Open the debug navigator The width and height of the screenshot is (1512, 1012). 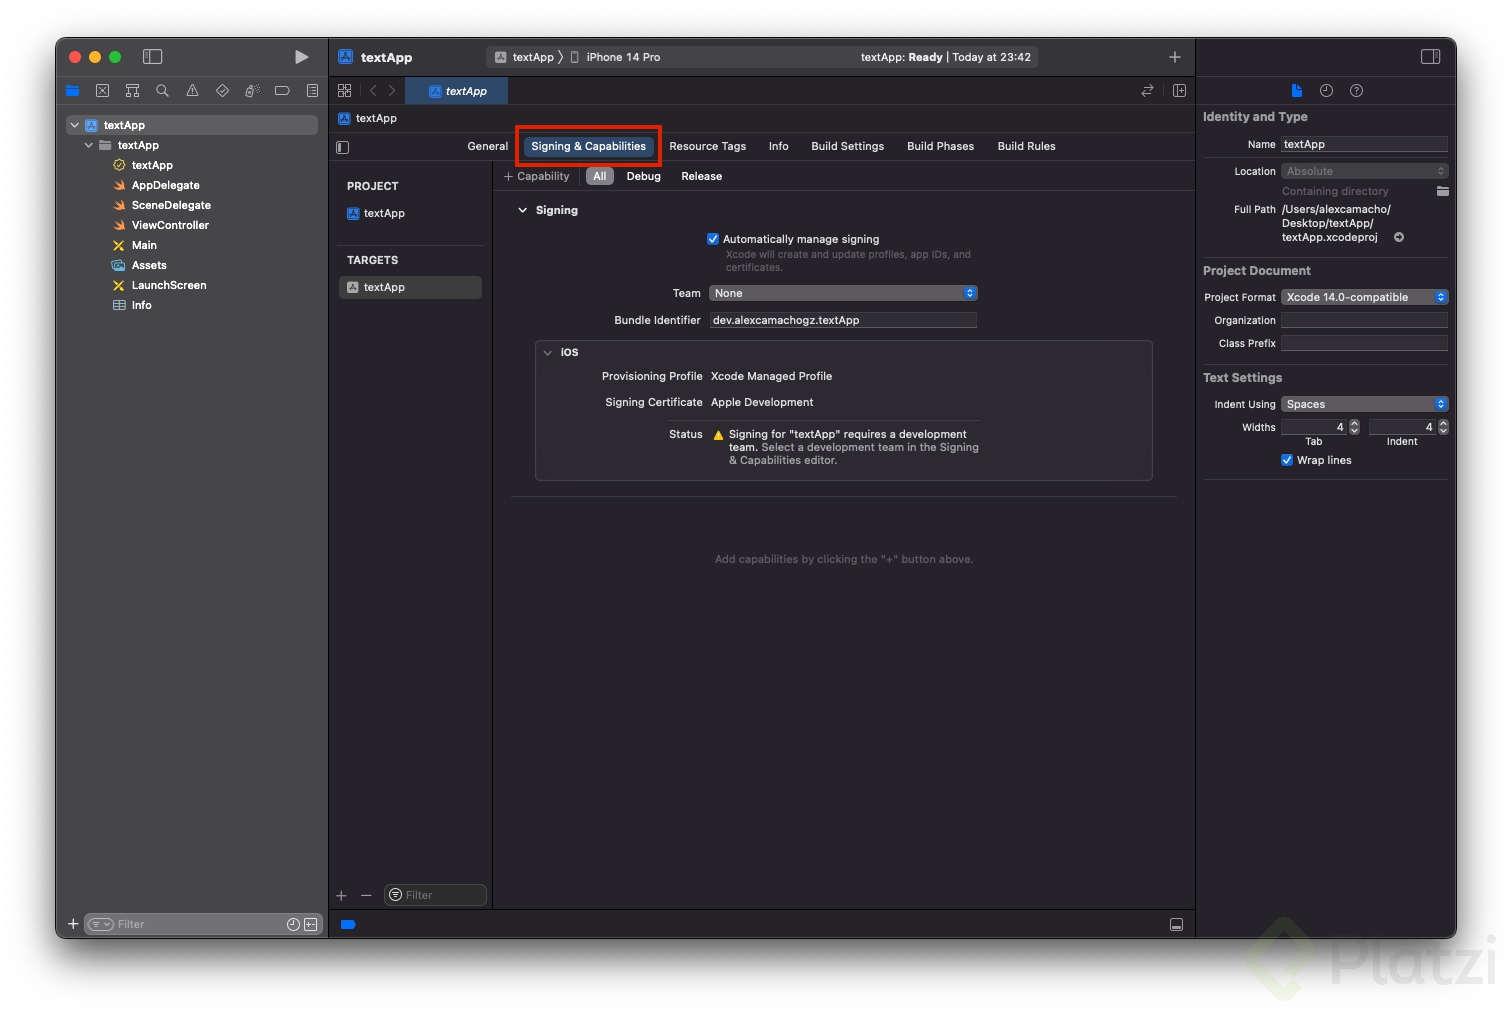click(x=252, y=91)
